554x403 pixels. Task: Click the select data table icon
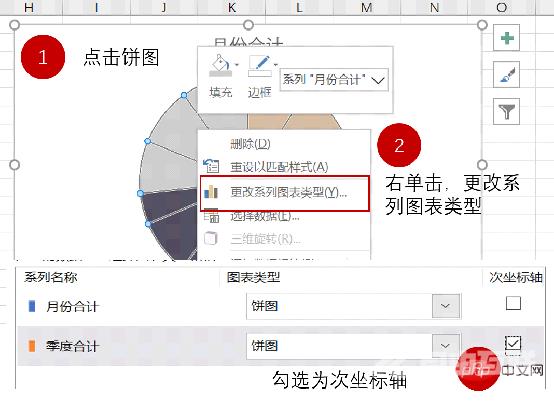tap(212, 216)
